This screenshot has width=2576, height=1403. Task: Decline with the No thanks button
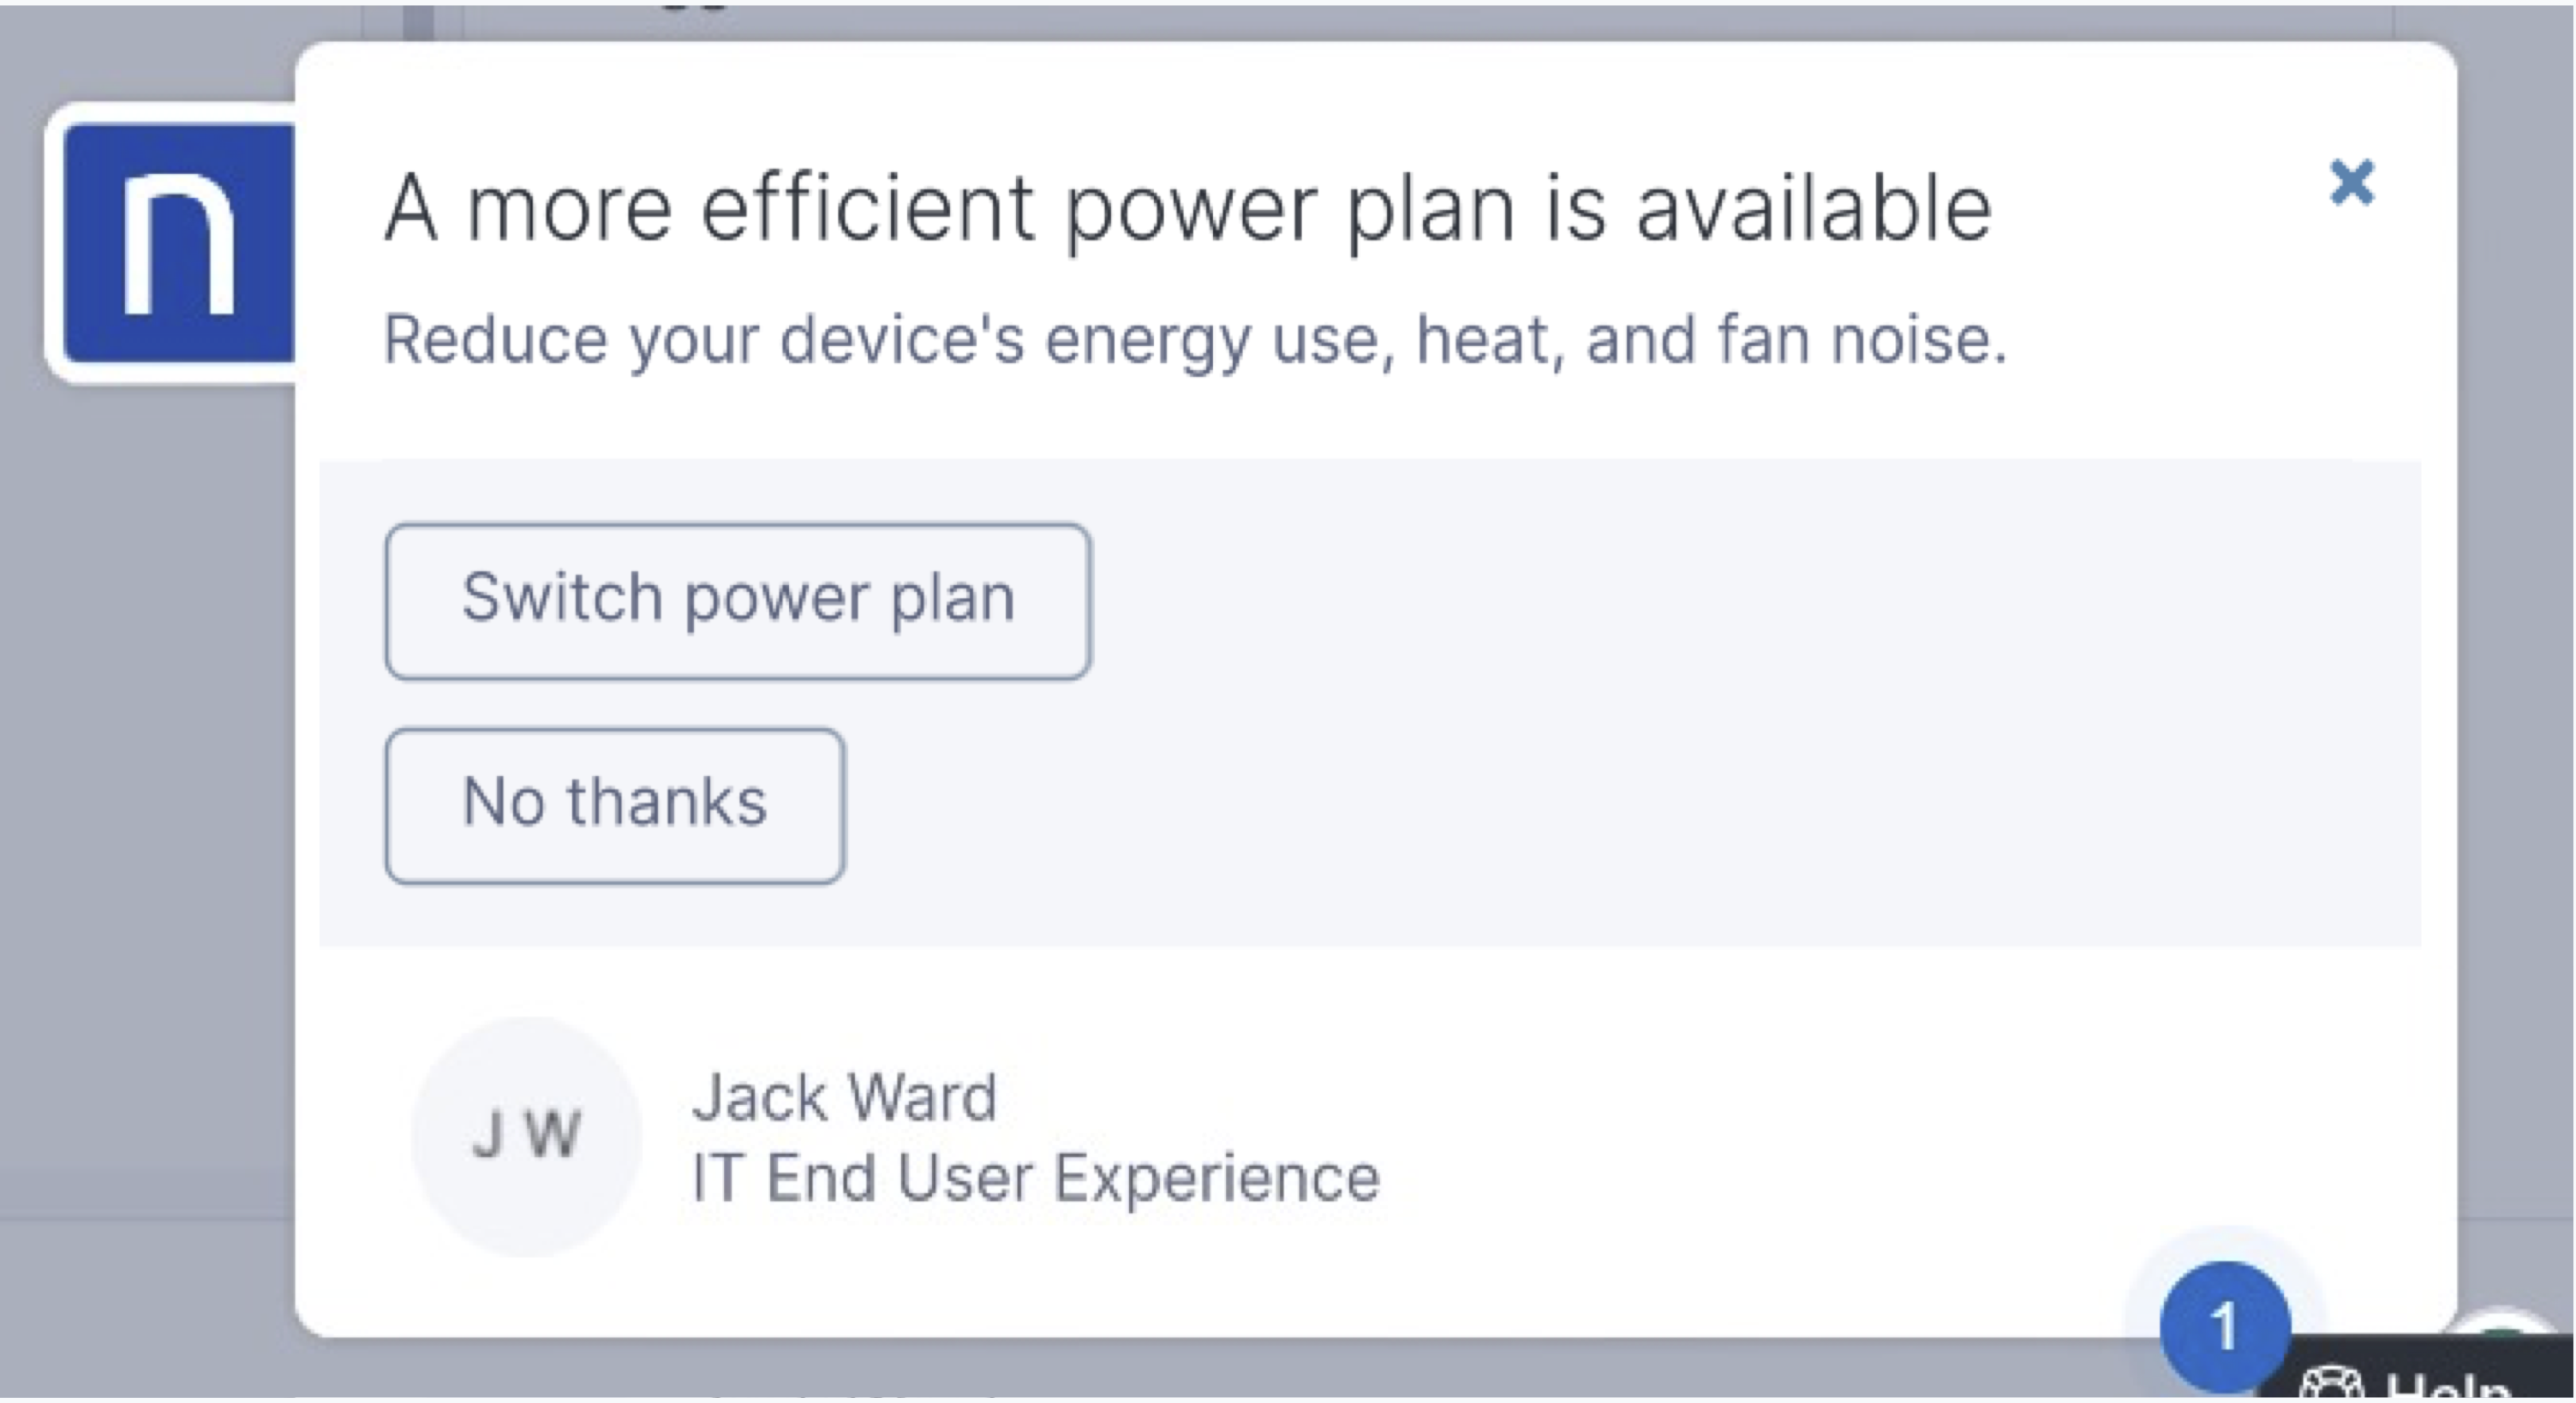(615, 805)
